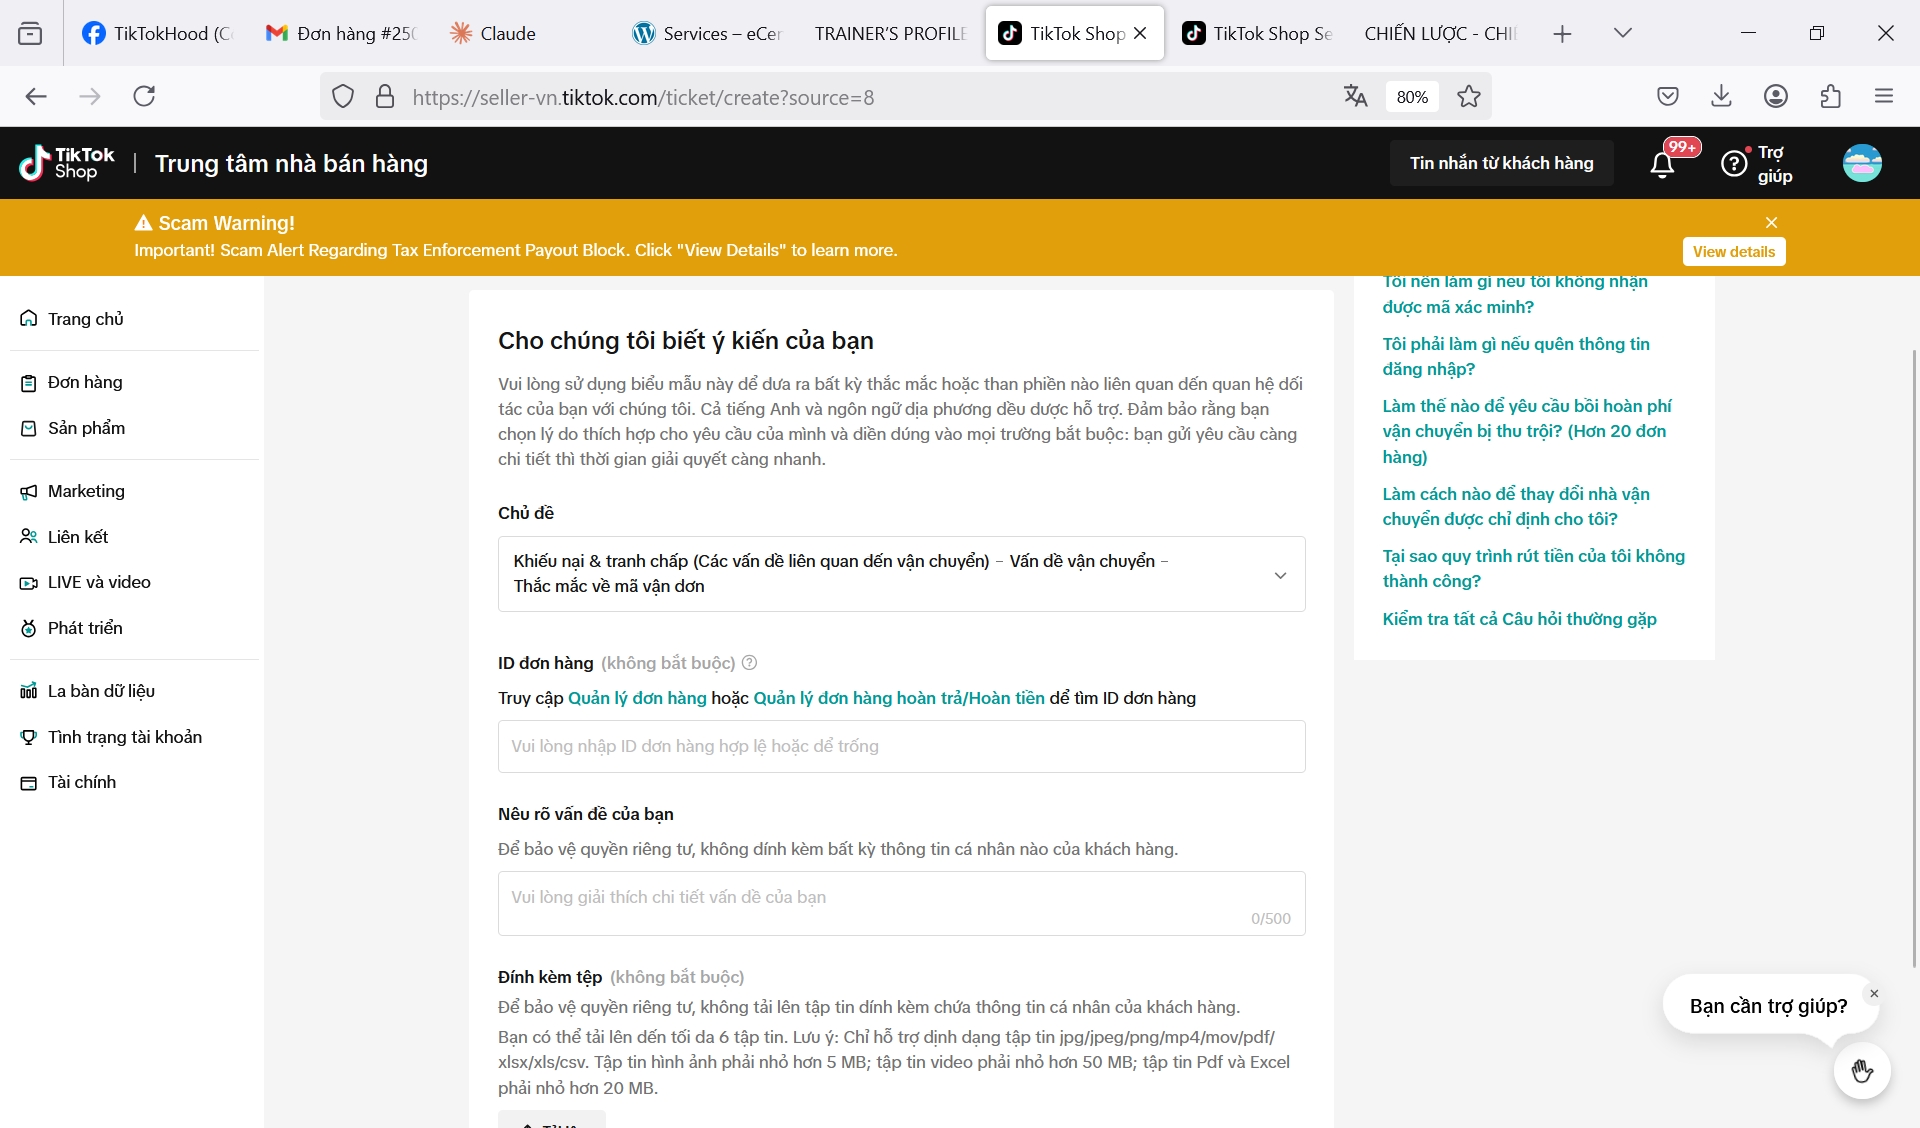Expand the Chủ đề topic dropdown
This screenshot has height=1128, width=1920.
click(x=1279, y=575)
